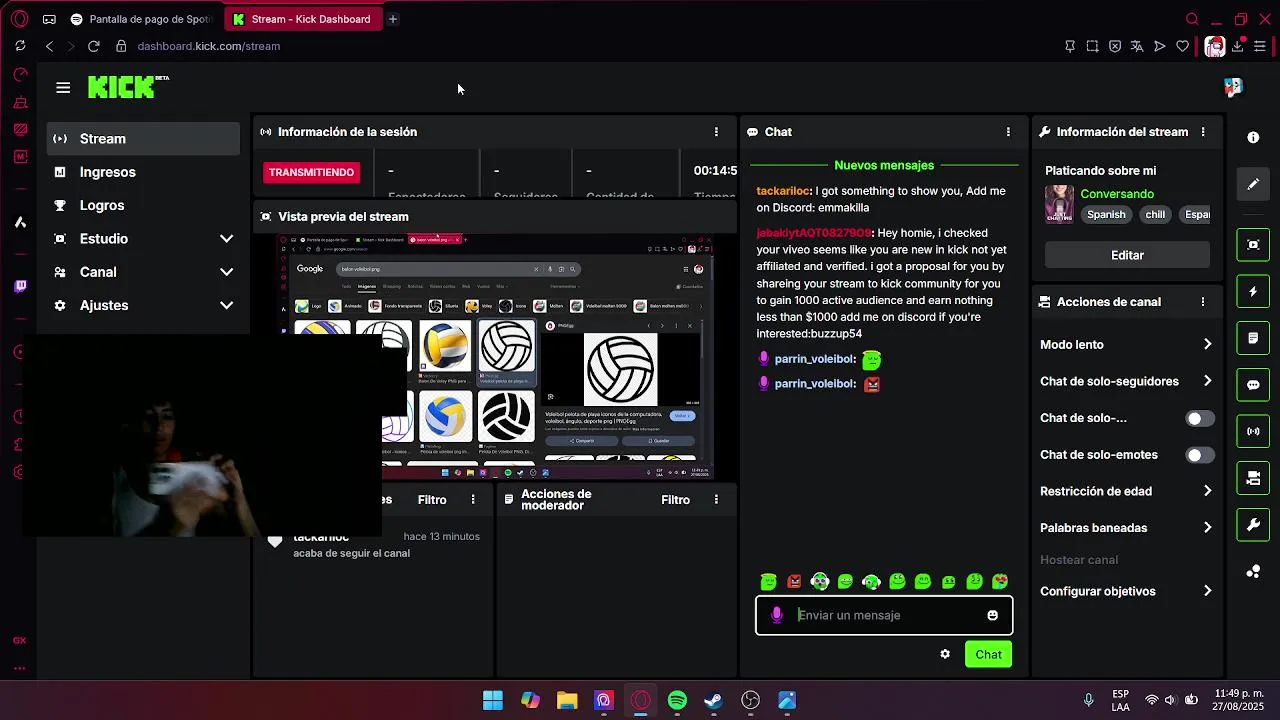Image resolution: width=1280 pixels, height=720 pixels.
Task: Go to Ingresos in the left sidebar
Action: [143, 172]
